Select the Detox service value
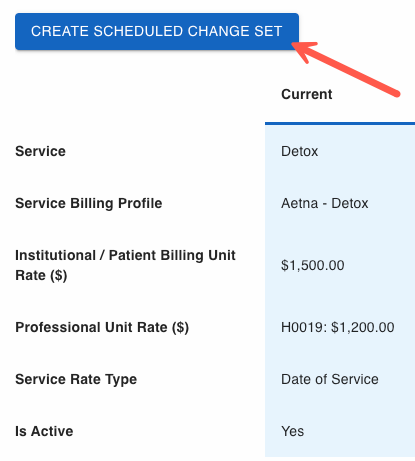The height and width of the screenshot is (461, 415). (x=299, y=151)
